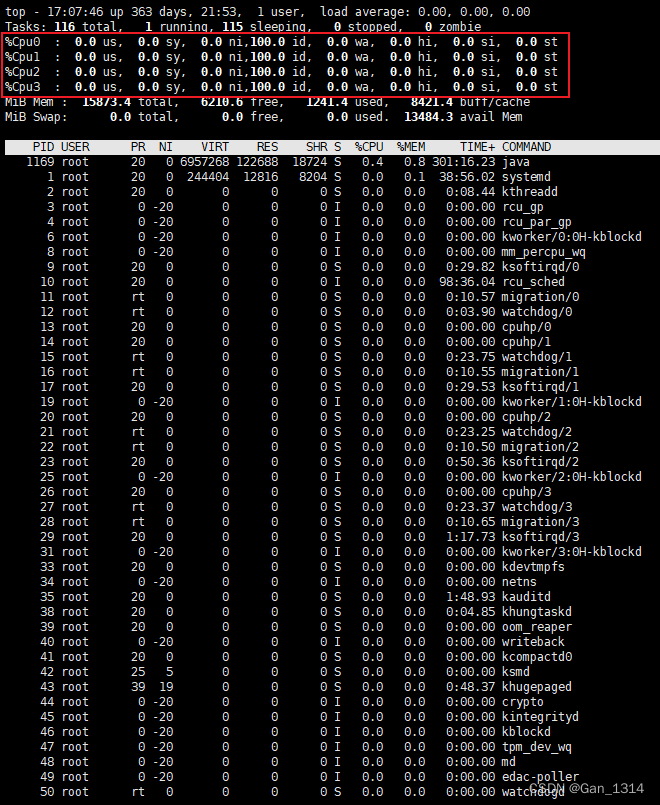Click the ksmd command
The height and width of the screenshot is (805, 660).
[x=515, y=672]
